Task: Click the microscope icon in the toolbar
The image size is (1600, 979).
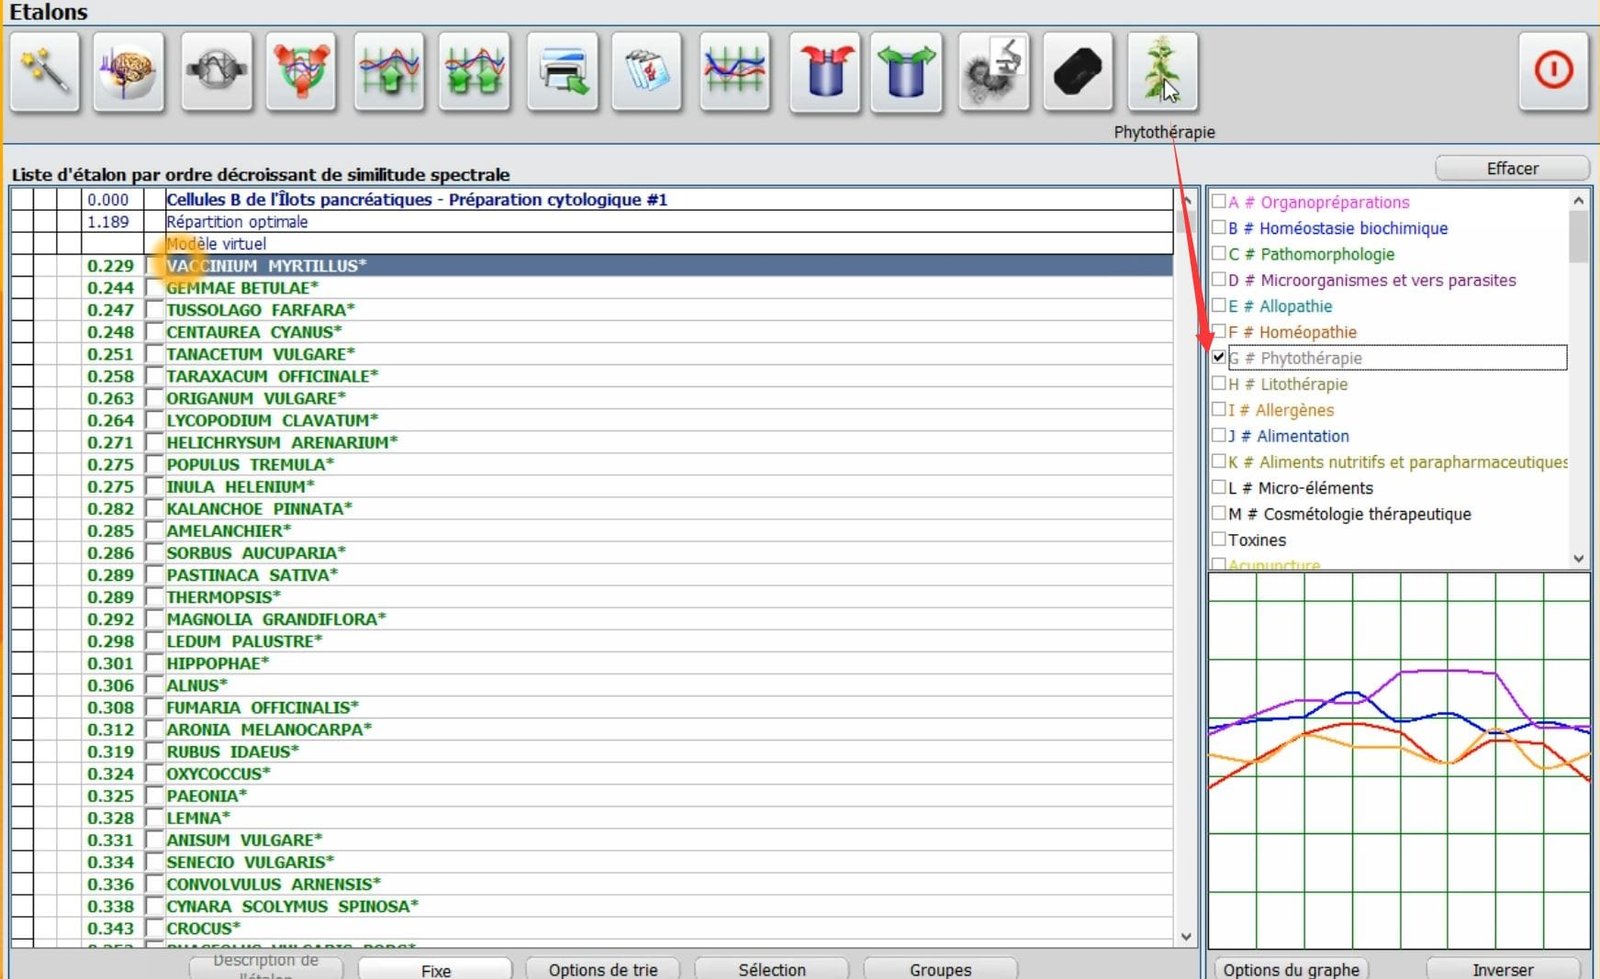Action: (993, 72)
